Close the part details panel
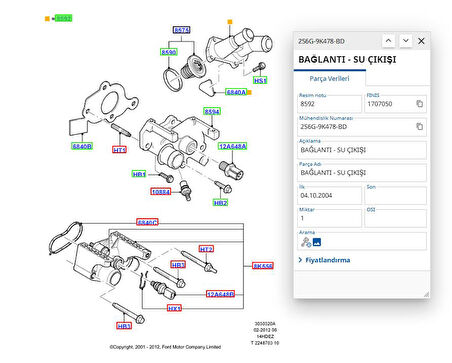The image size is (452, 363). coord(421,41)
